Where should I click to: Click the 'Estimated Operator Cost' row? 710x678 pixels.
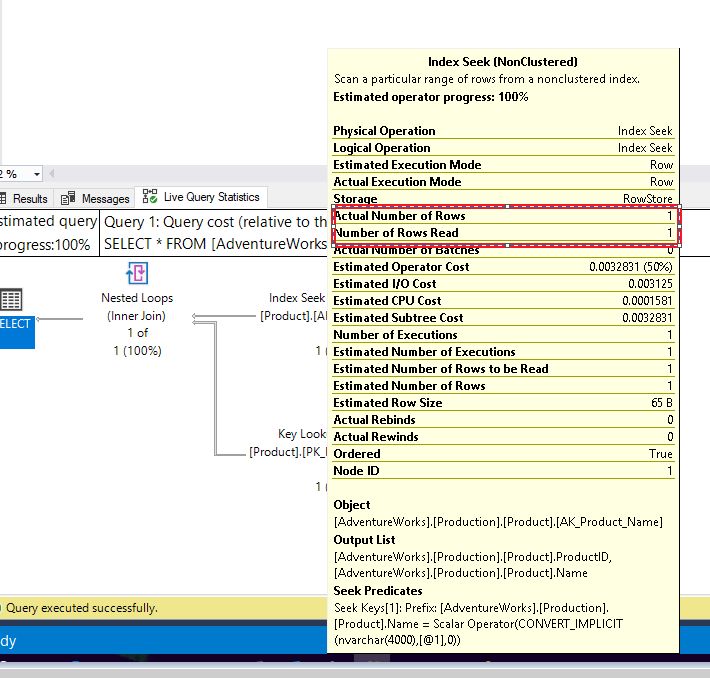pyautogui.click(x=503, y=267)
